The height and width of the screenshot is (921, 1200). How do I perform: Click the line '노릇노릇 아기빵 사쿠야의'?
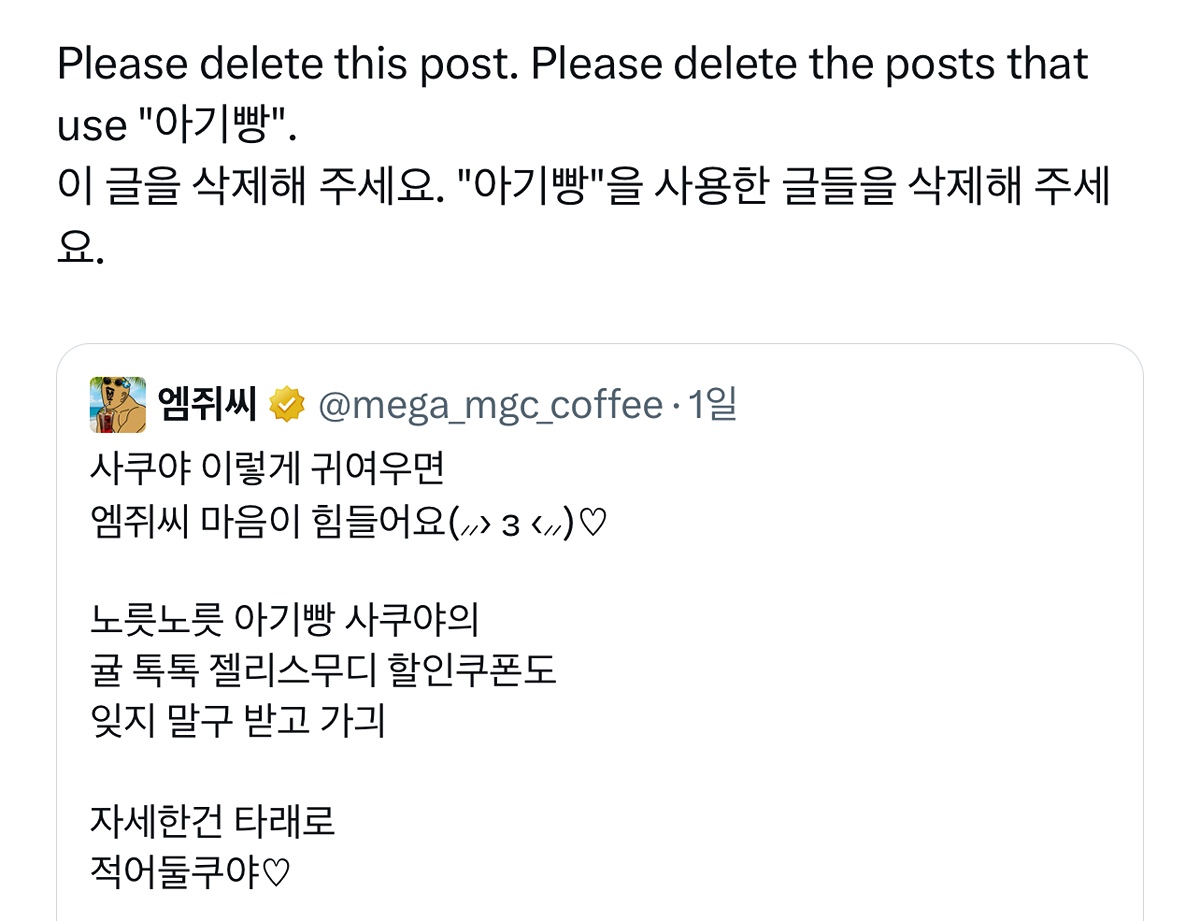pyautogui.click(x=285, y=620)
